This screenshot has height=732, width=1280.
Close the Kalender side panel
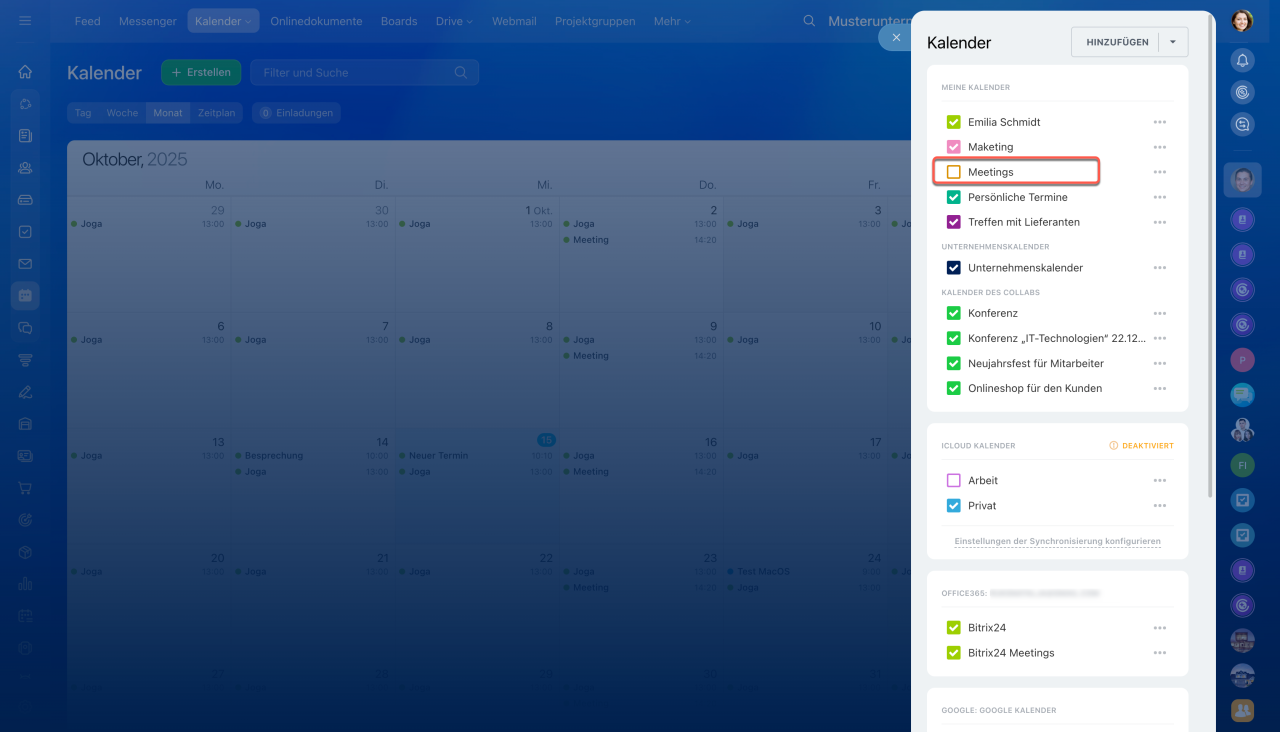point(896,37)
